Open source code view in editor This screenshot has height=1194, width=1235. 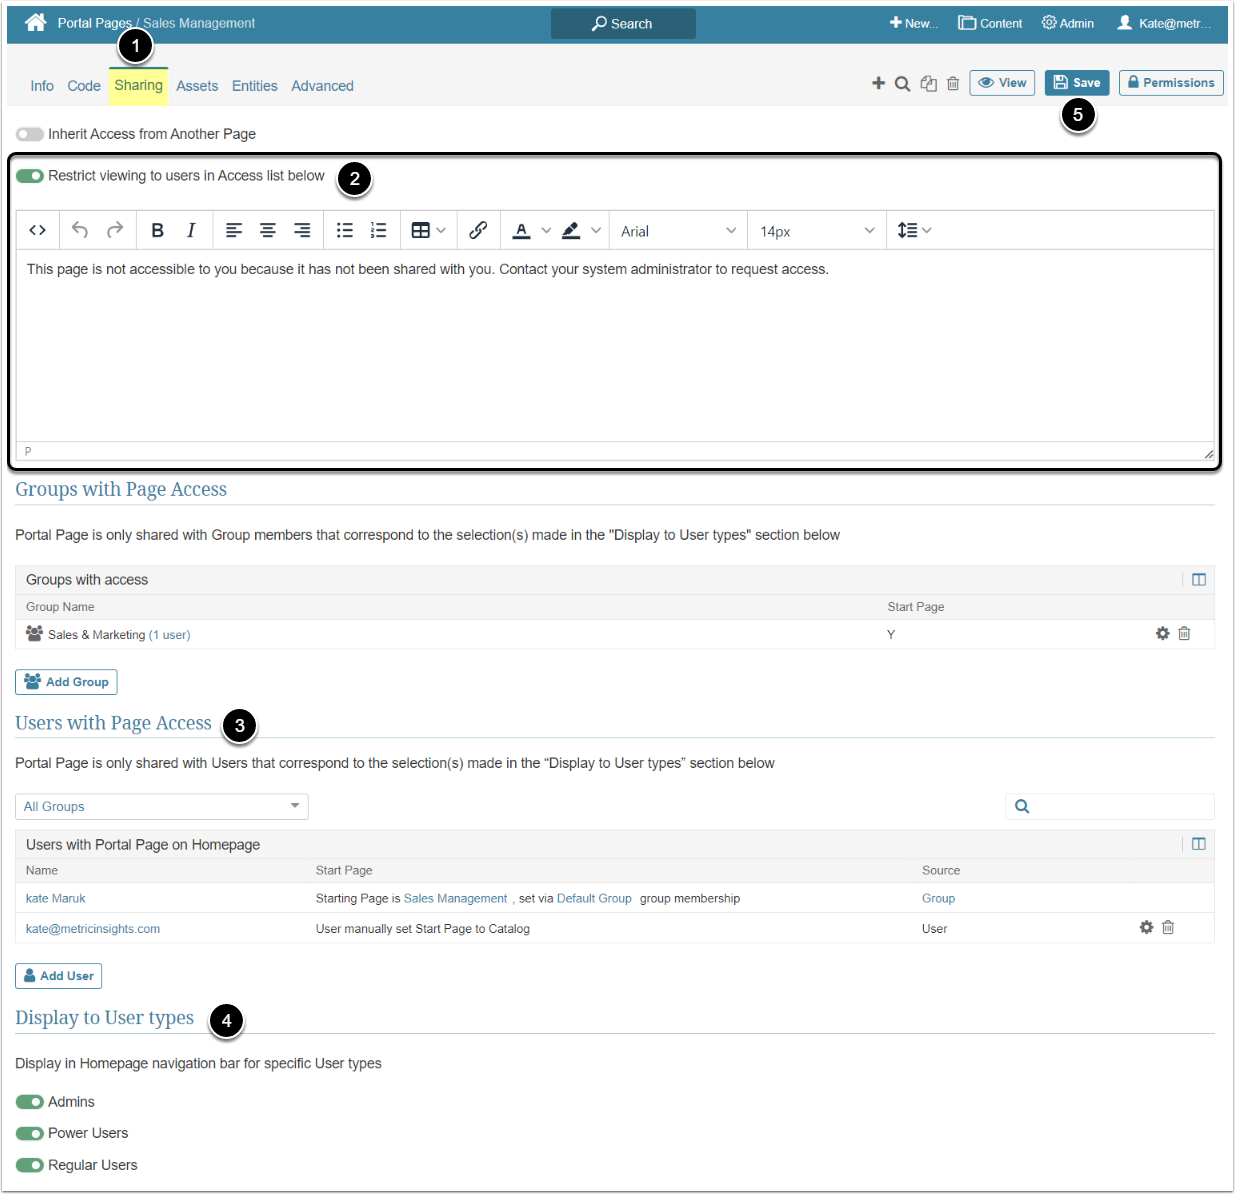pyautogui.click(x=37, y=231)
